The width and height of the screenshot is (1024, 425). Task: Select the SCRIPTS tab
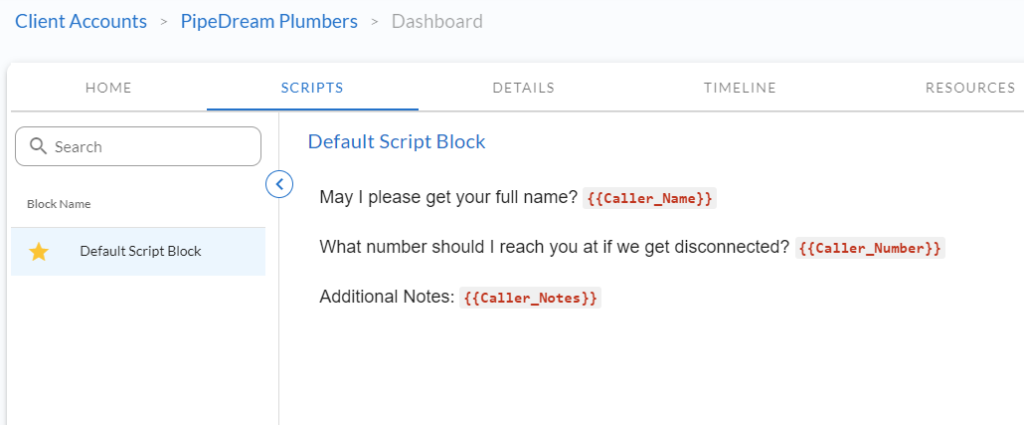coord(312,87)
